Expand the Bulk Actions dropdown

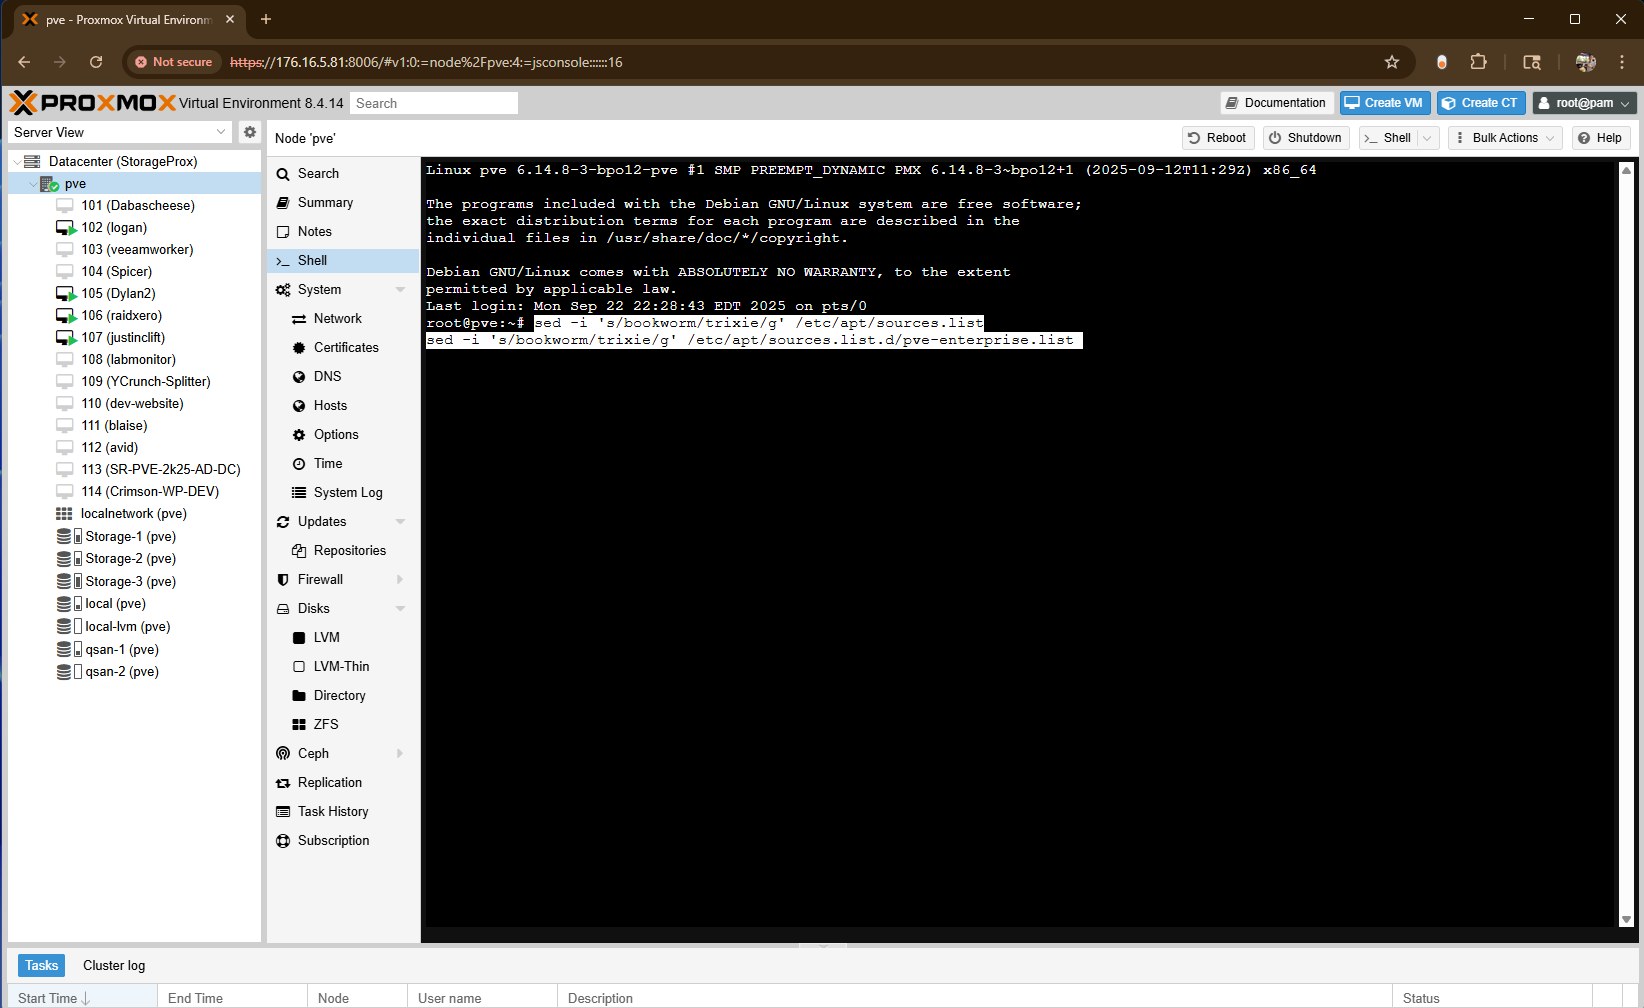click(x=1504, y=138)
